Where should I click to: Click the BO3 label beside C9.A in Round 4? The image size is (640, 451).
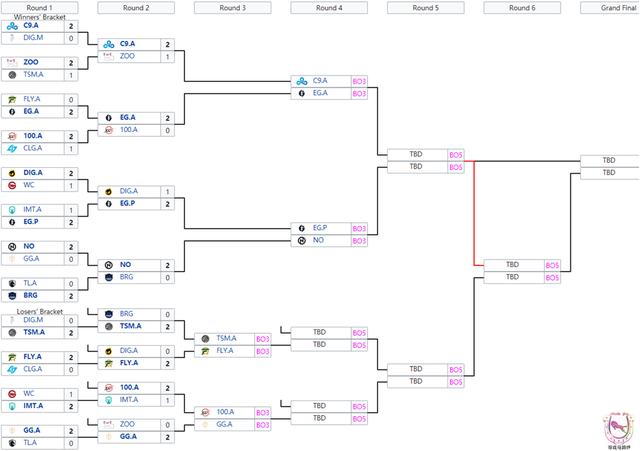(359, 81)
